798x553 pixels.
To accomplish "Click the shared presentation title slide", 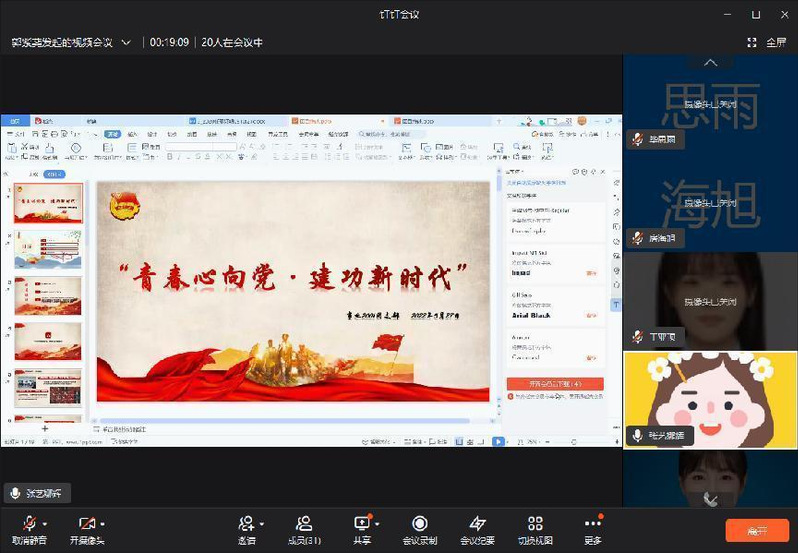I will 293,290.
